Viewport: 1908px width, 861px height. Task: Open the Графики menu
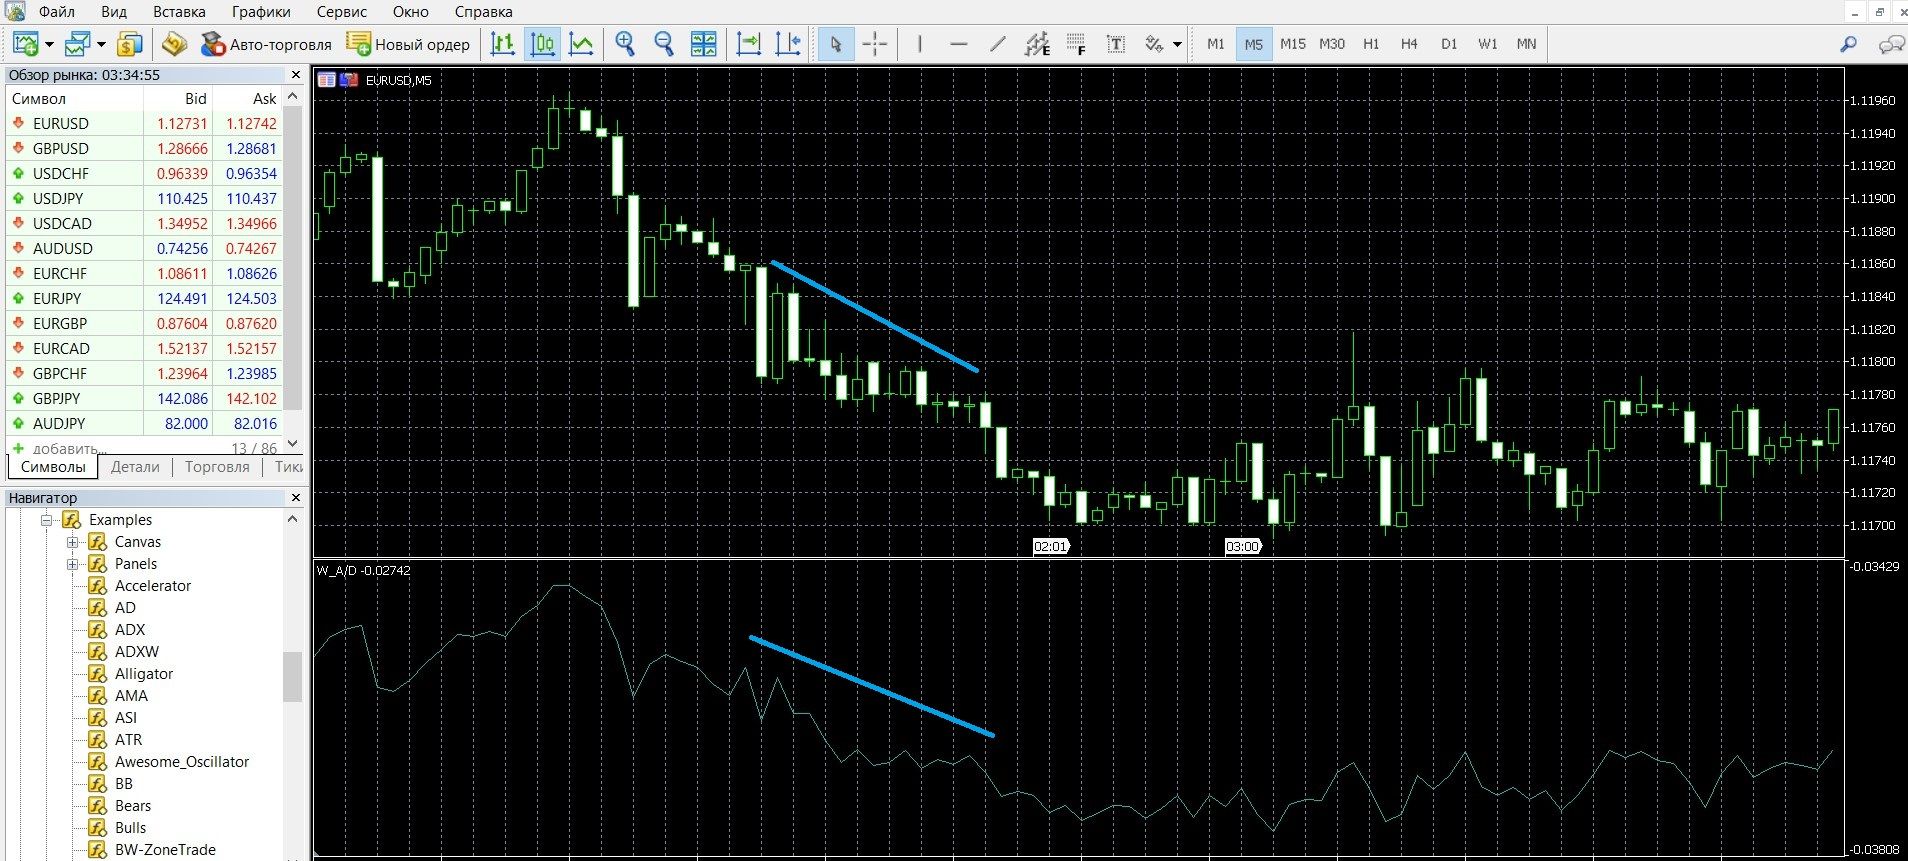(x=261, y=12)
